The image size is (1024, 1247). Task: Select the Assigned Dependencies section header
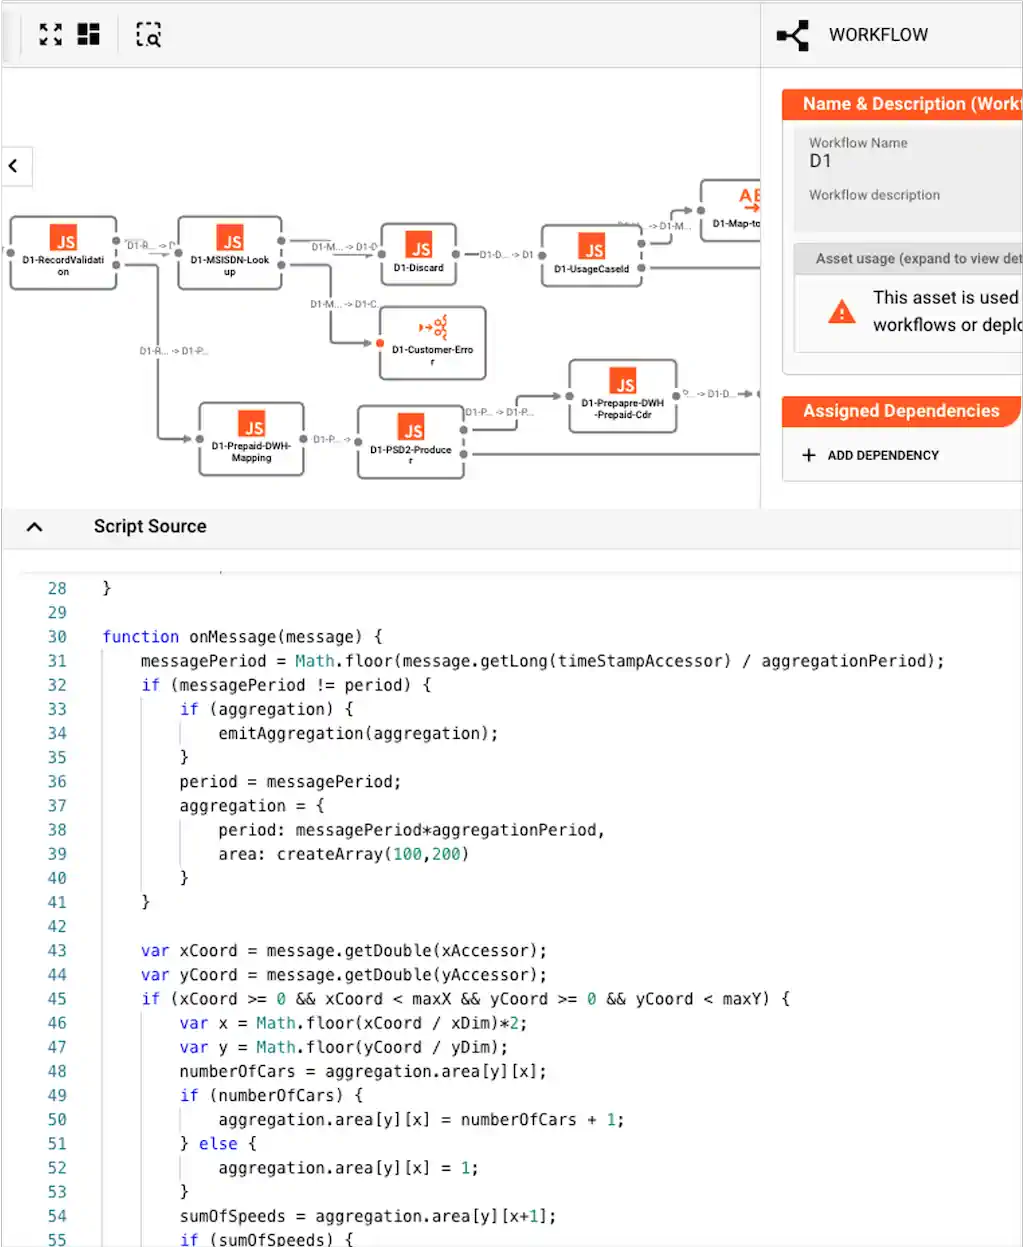(x=899, y=411)
